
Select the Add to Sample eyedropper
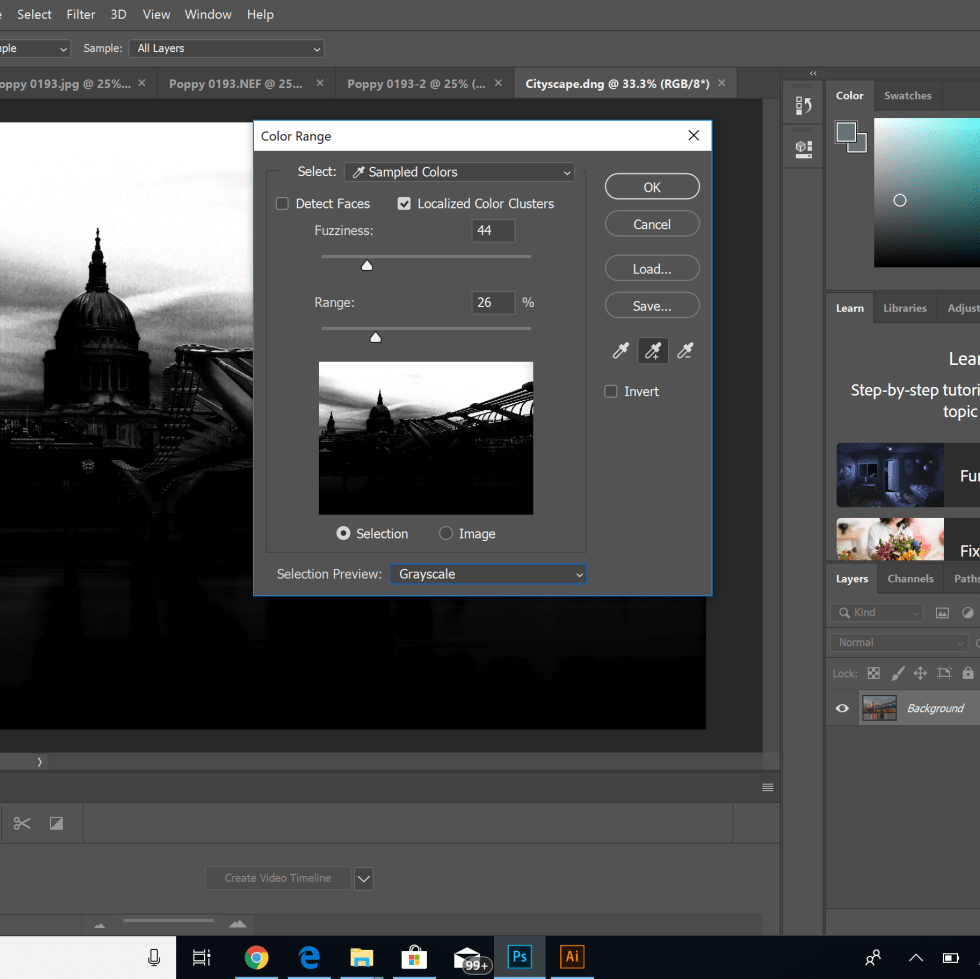click(653, 351)
